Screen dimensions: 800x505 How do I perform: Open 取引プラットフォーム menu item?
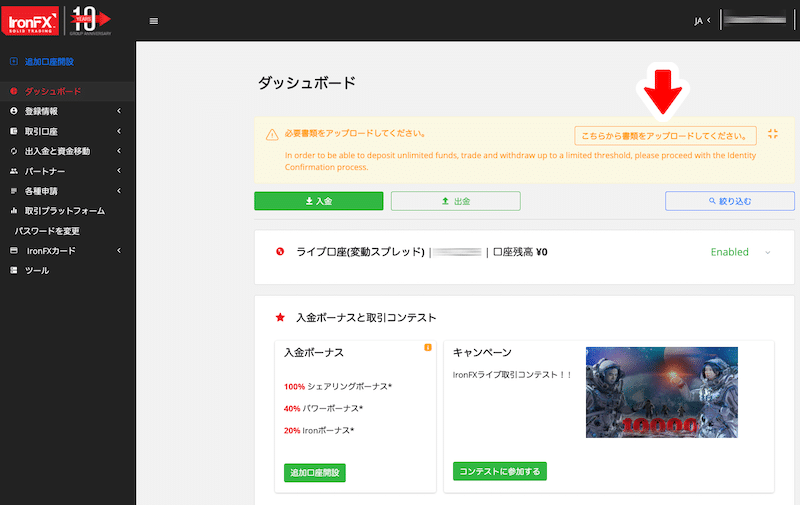(x=65, y=211)
